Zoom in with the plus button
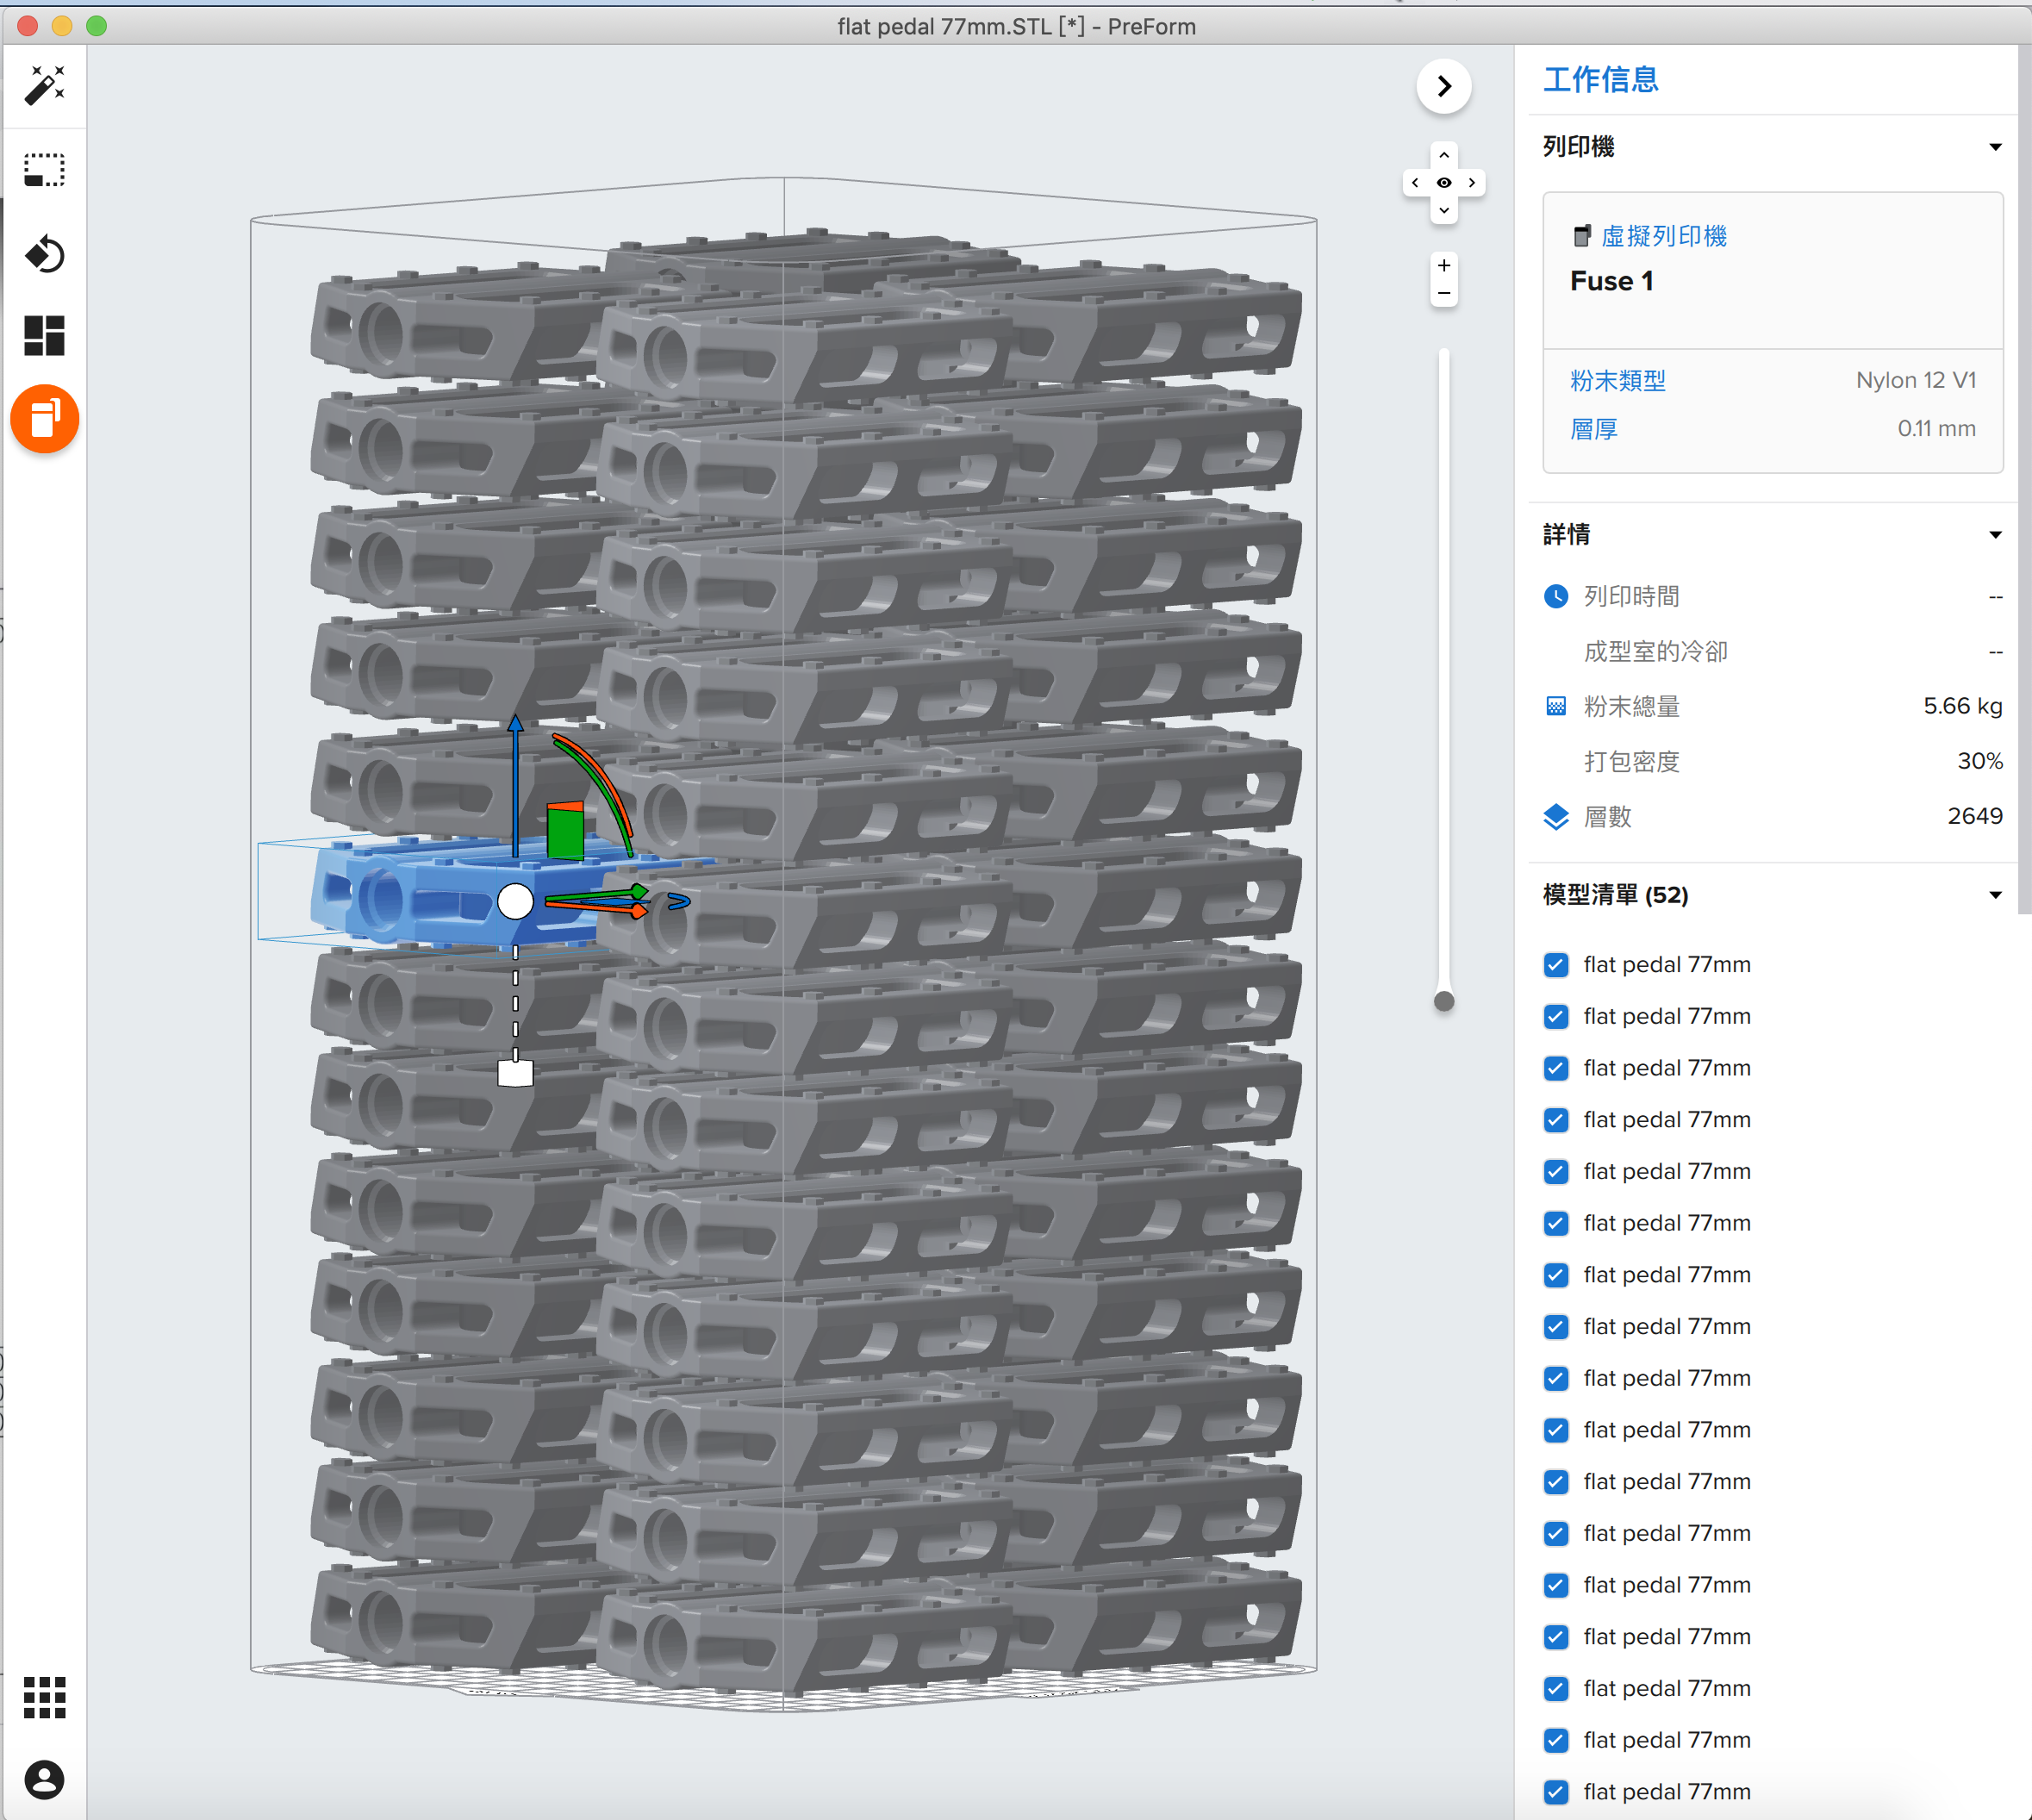Screen dimensions: 2032x1820 [1444, 266]
